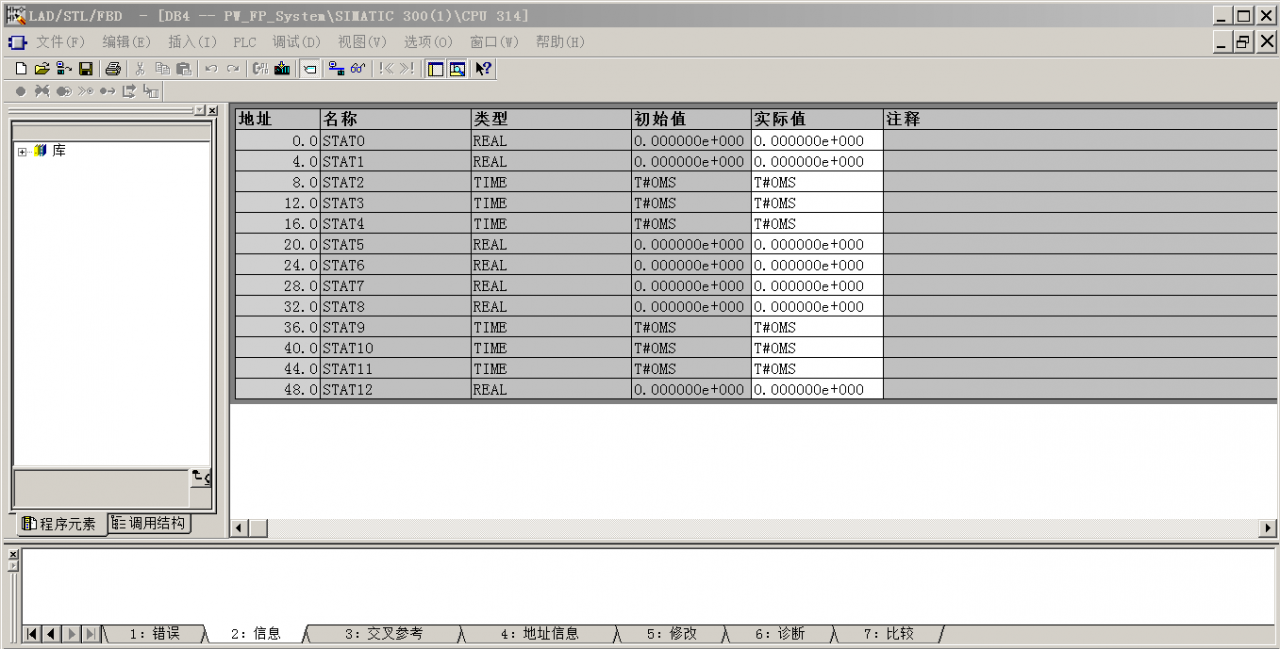Click the Paste clipboard icon

183,69
